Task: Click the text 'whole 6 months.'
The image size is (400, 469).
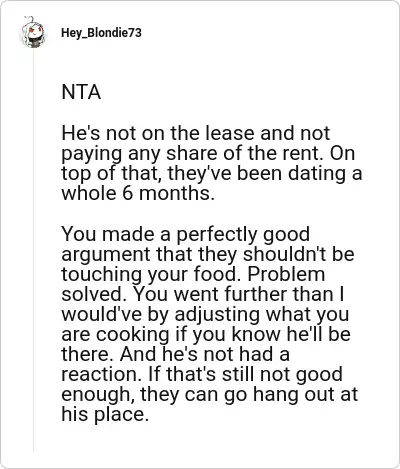Action: pos(138,193)
